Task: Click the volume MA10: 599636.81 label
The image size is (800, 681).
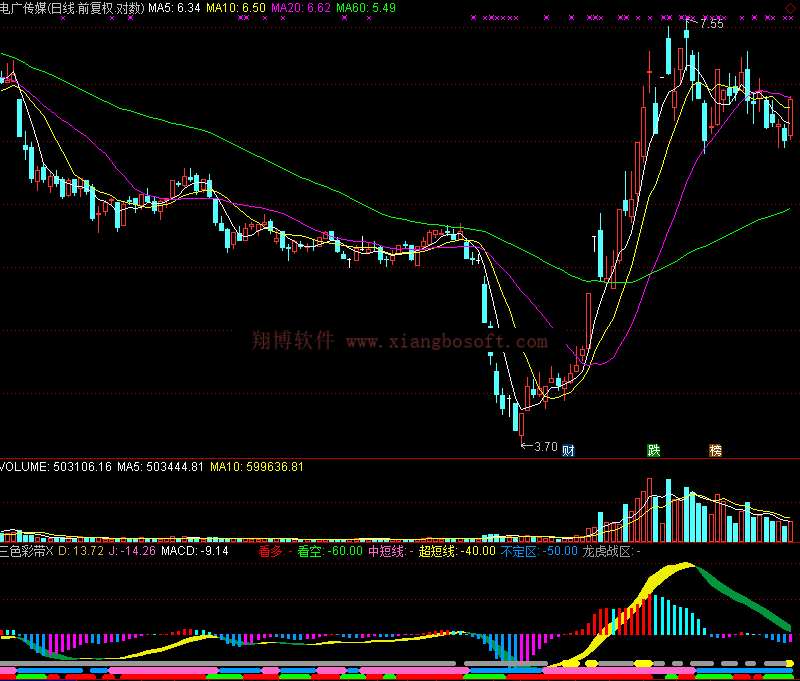Action: (x=257, y=467)
